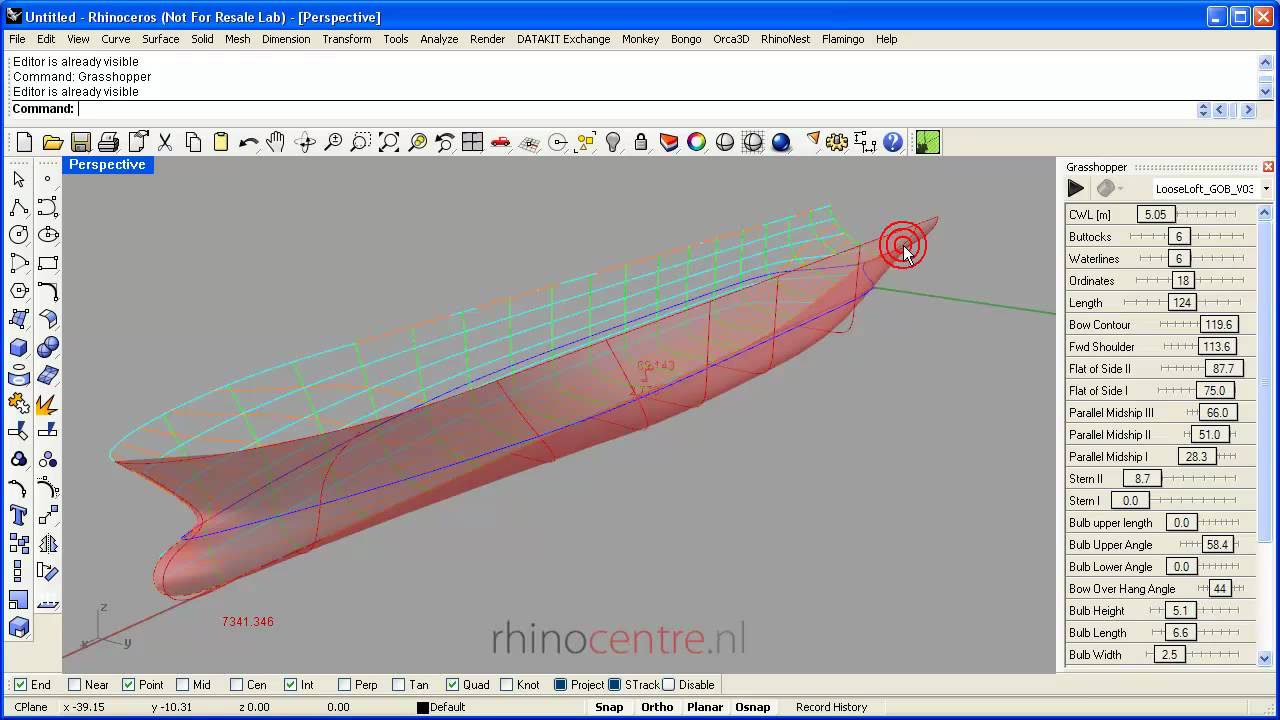Toggle the Mid osnap checkbox
The width and height of the screenshot is (1280, 720).
coord(182,685)
